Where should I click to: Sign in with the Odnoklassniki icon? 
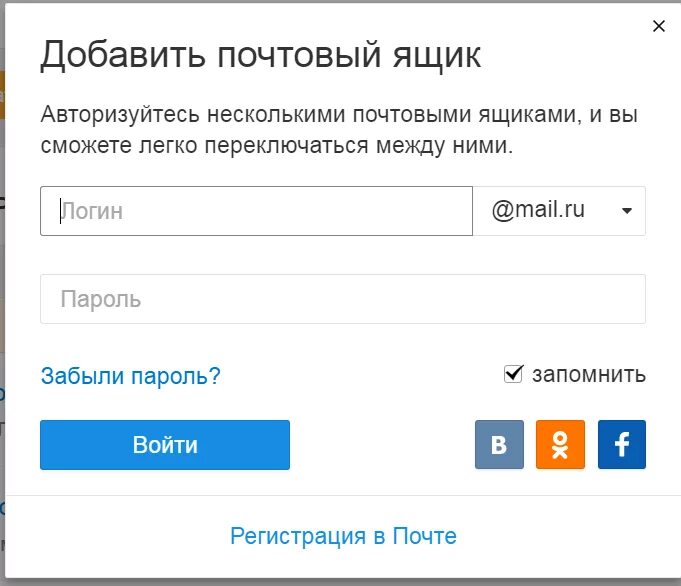pyautogui.click(x=560, y=444)
